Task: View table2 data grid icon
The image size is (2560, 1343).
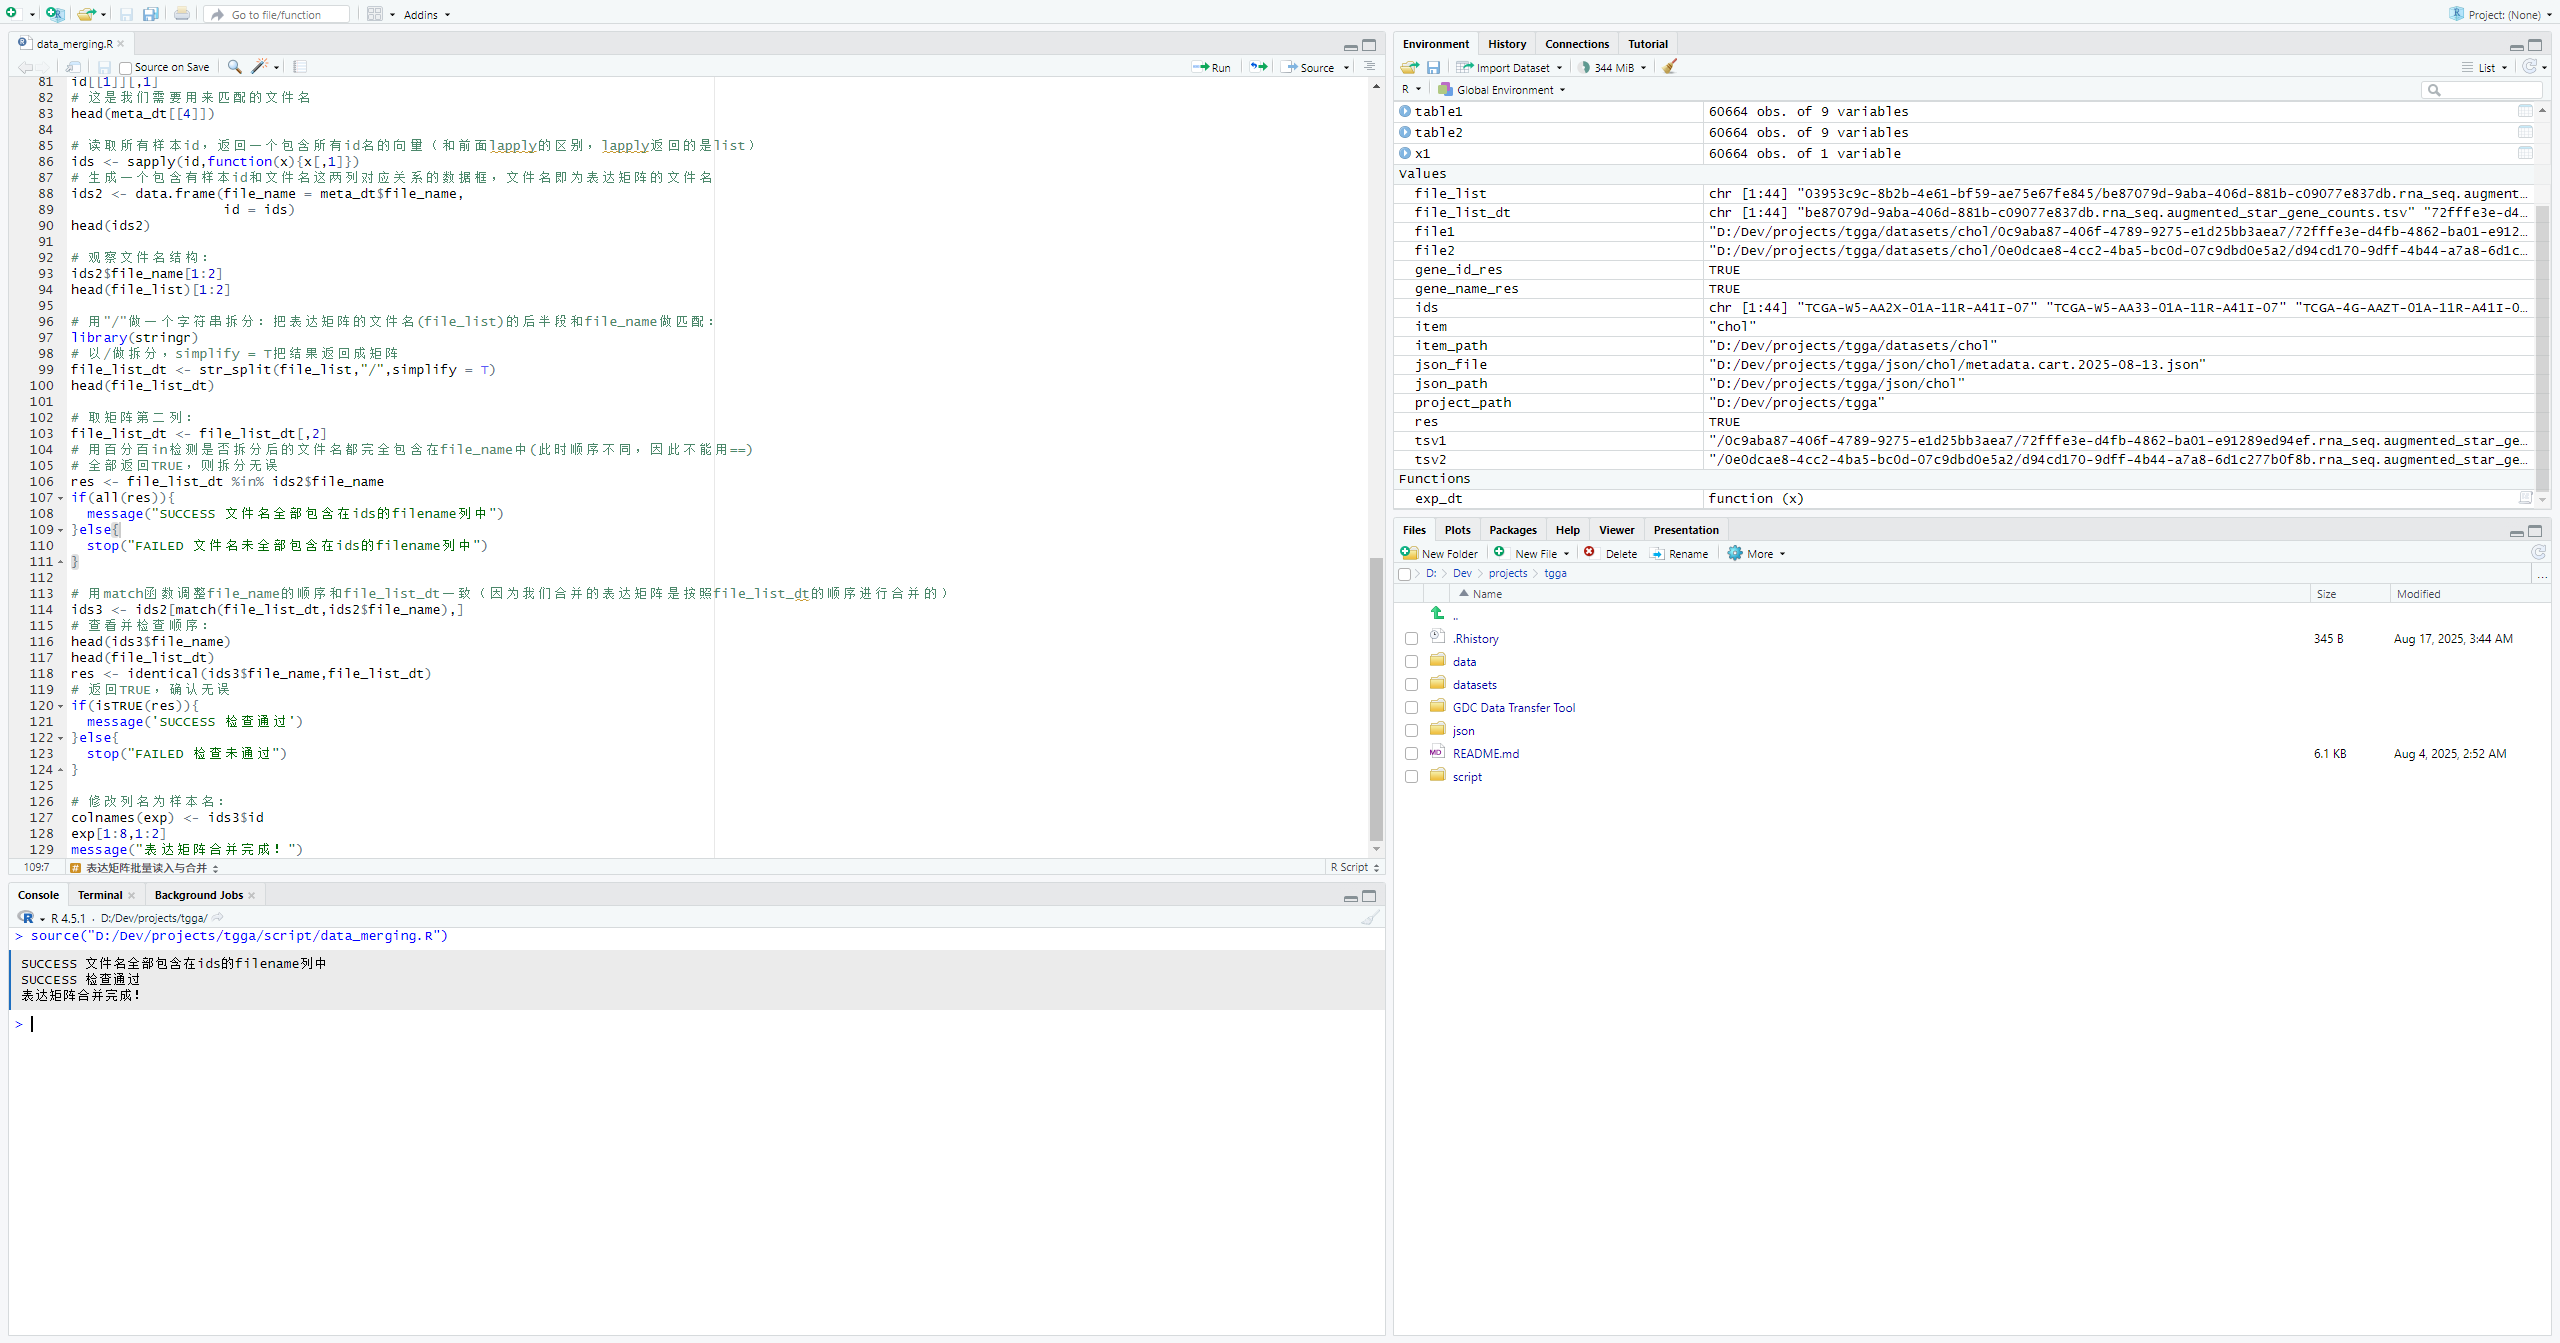Action: 2525,132
